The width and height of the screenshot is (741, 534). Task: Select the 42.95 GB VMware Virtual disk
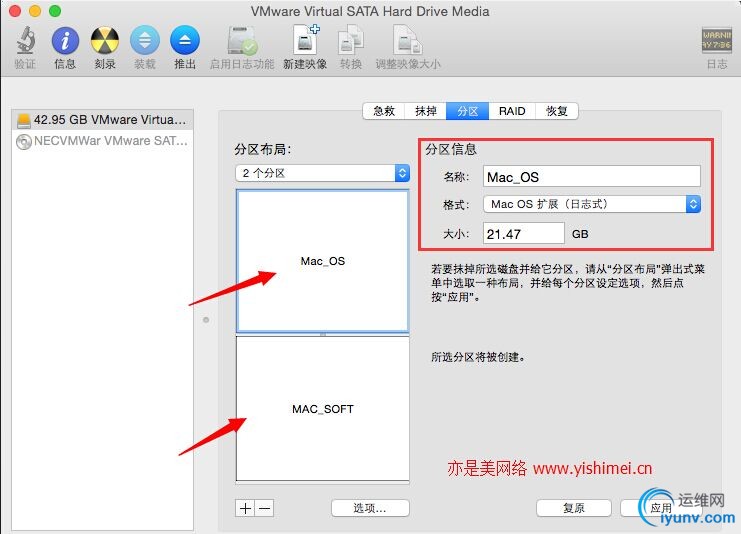pos(102,120)
